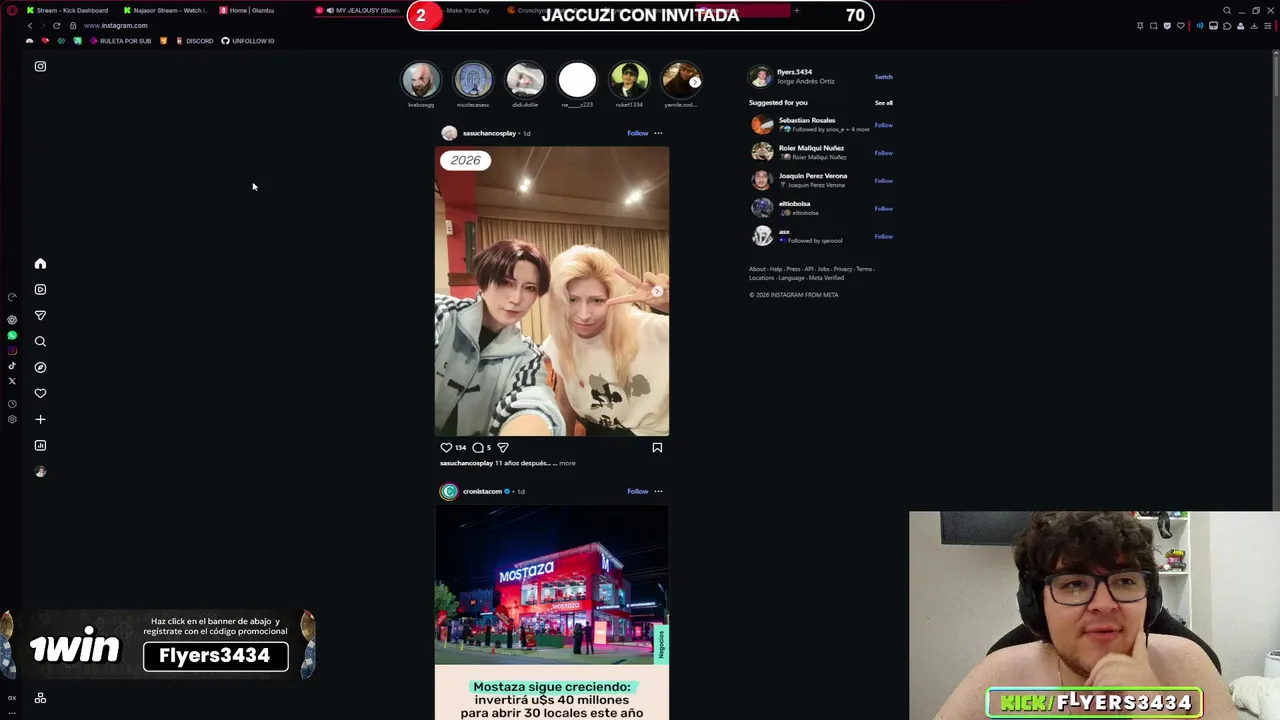Follow cronistacom from the post header

coord(637,491)
